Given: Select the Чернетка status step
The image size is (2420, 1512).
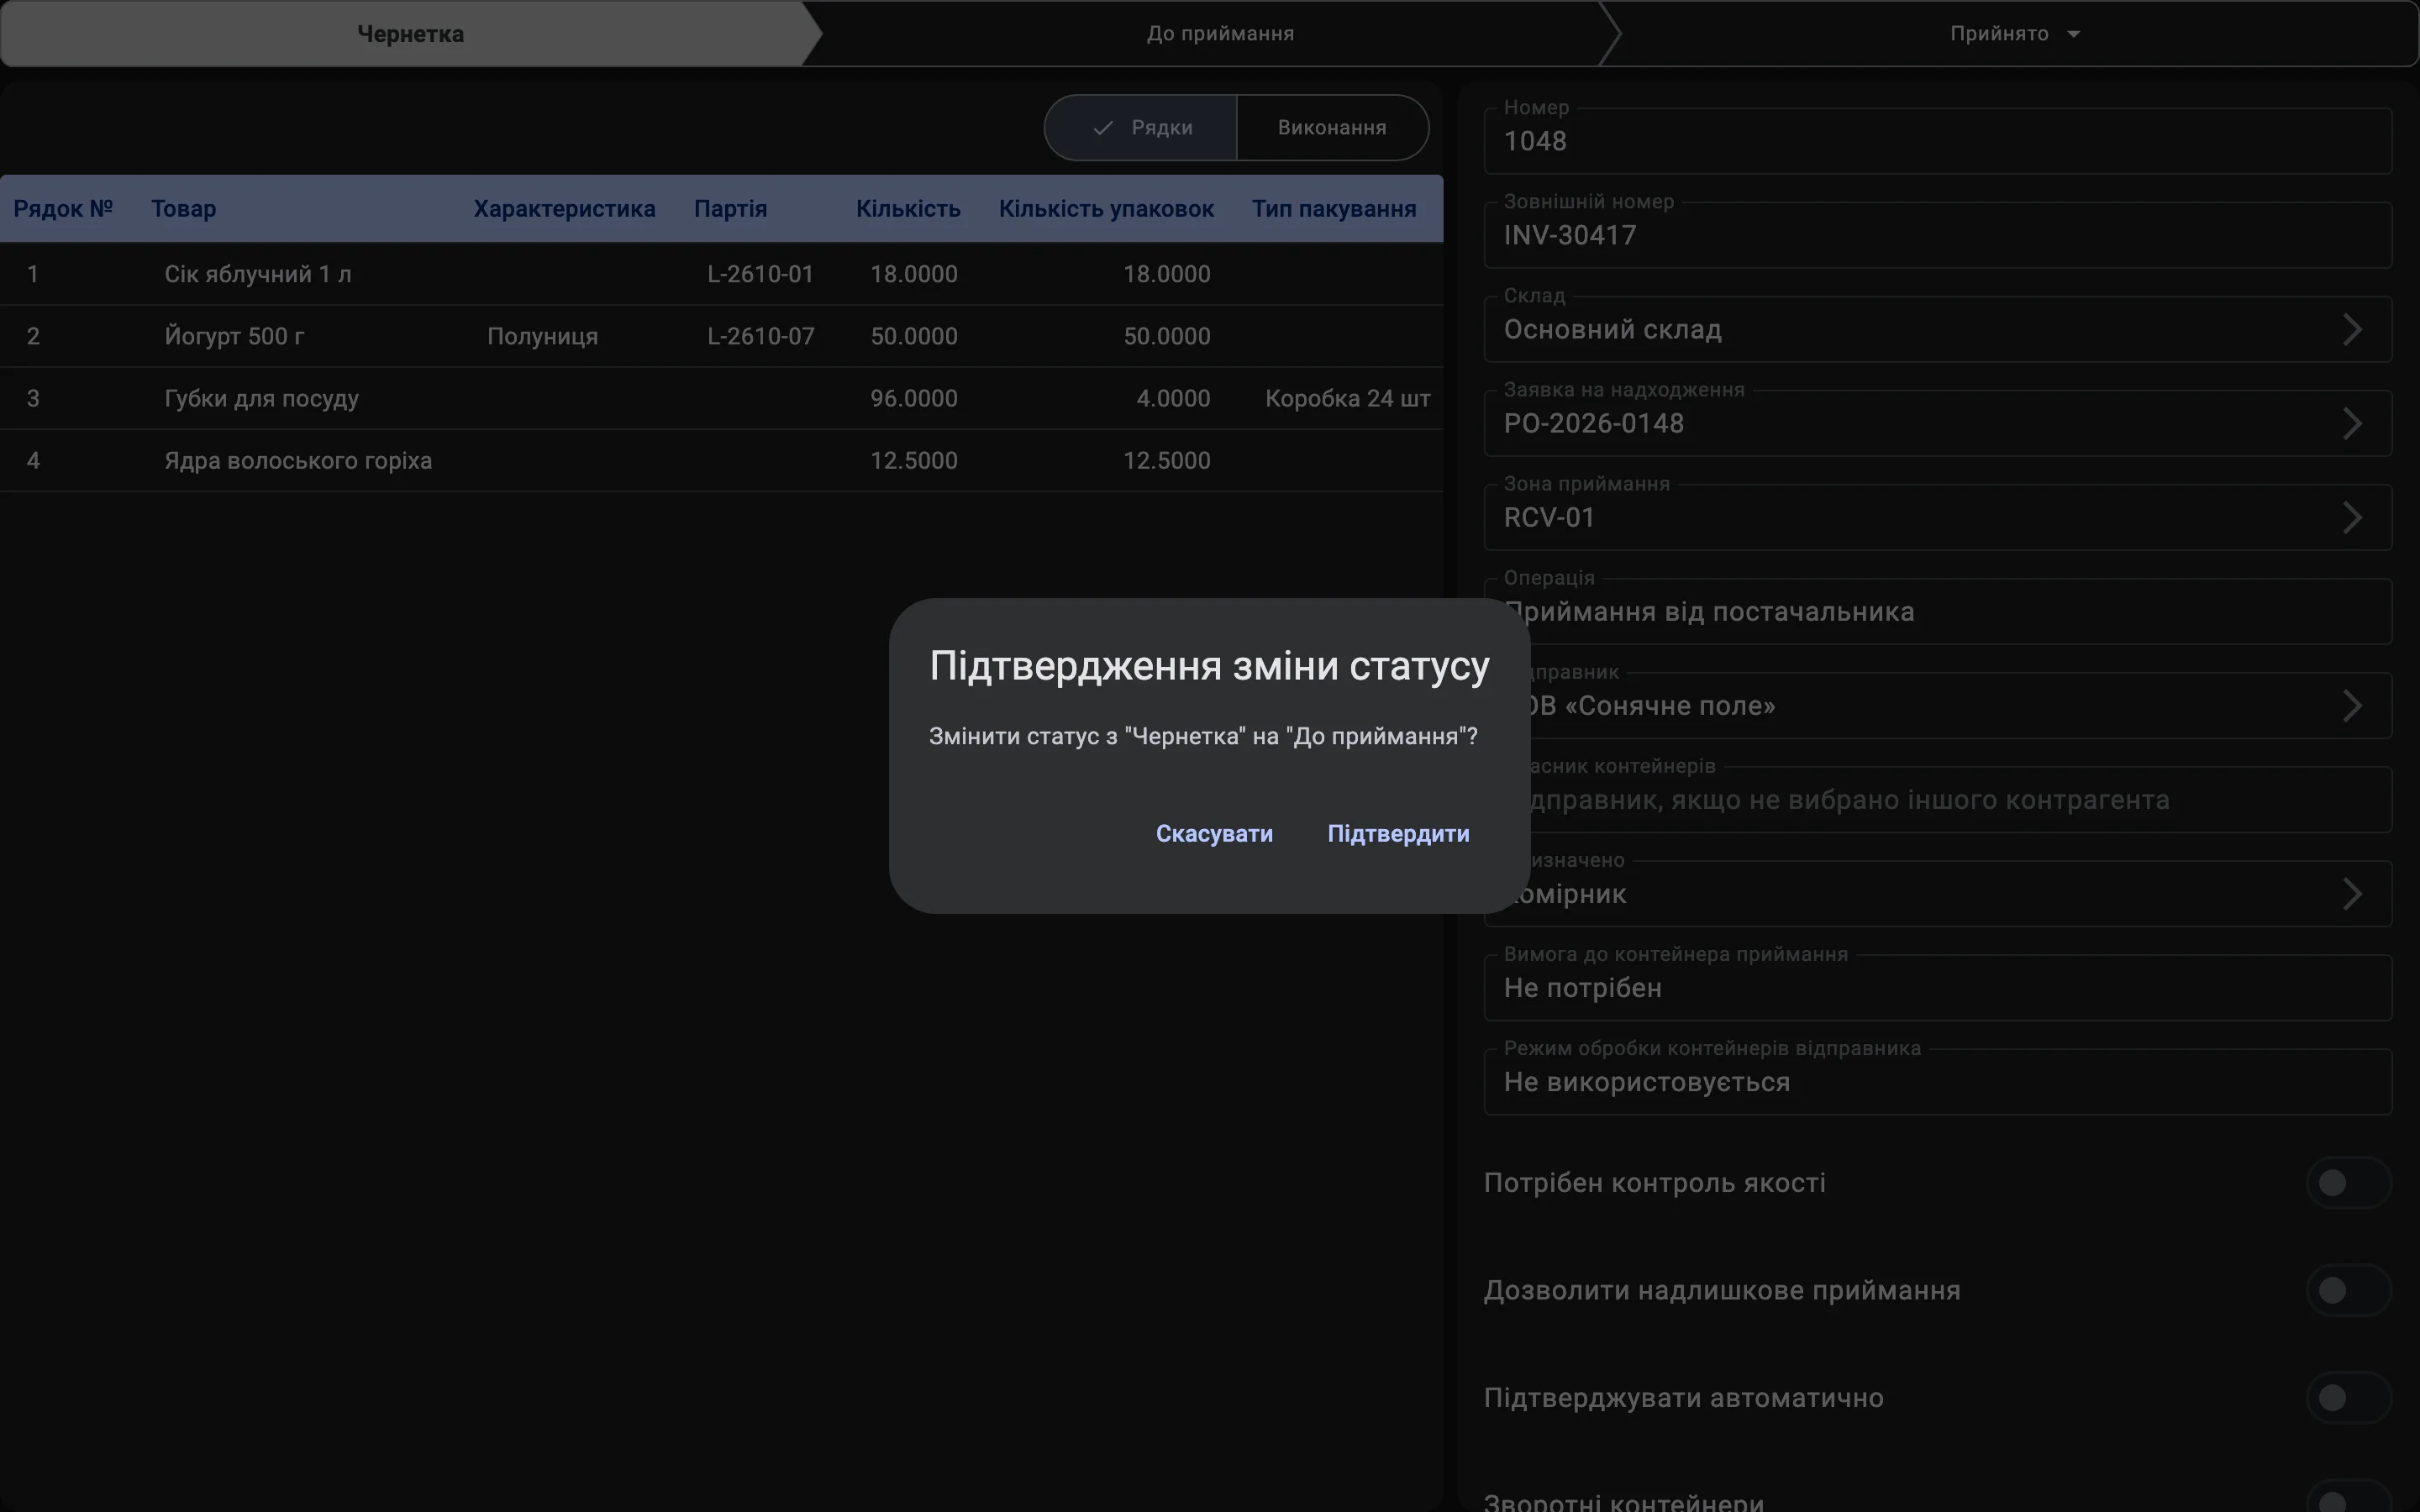Looking at the screenshot, I should [x=410, y=34].
